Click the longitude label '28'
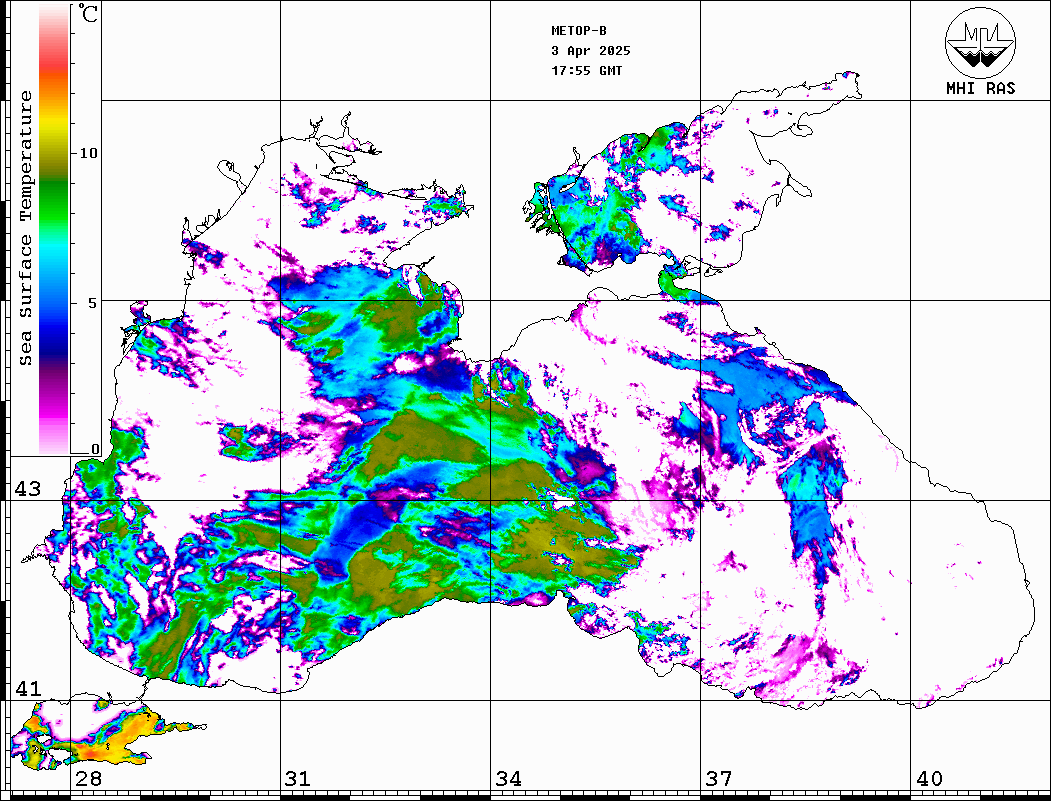1051x801 pixels. (88, 778)
